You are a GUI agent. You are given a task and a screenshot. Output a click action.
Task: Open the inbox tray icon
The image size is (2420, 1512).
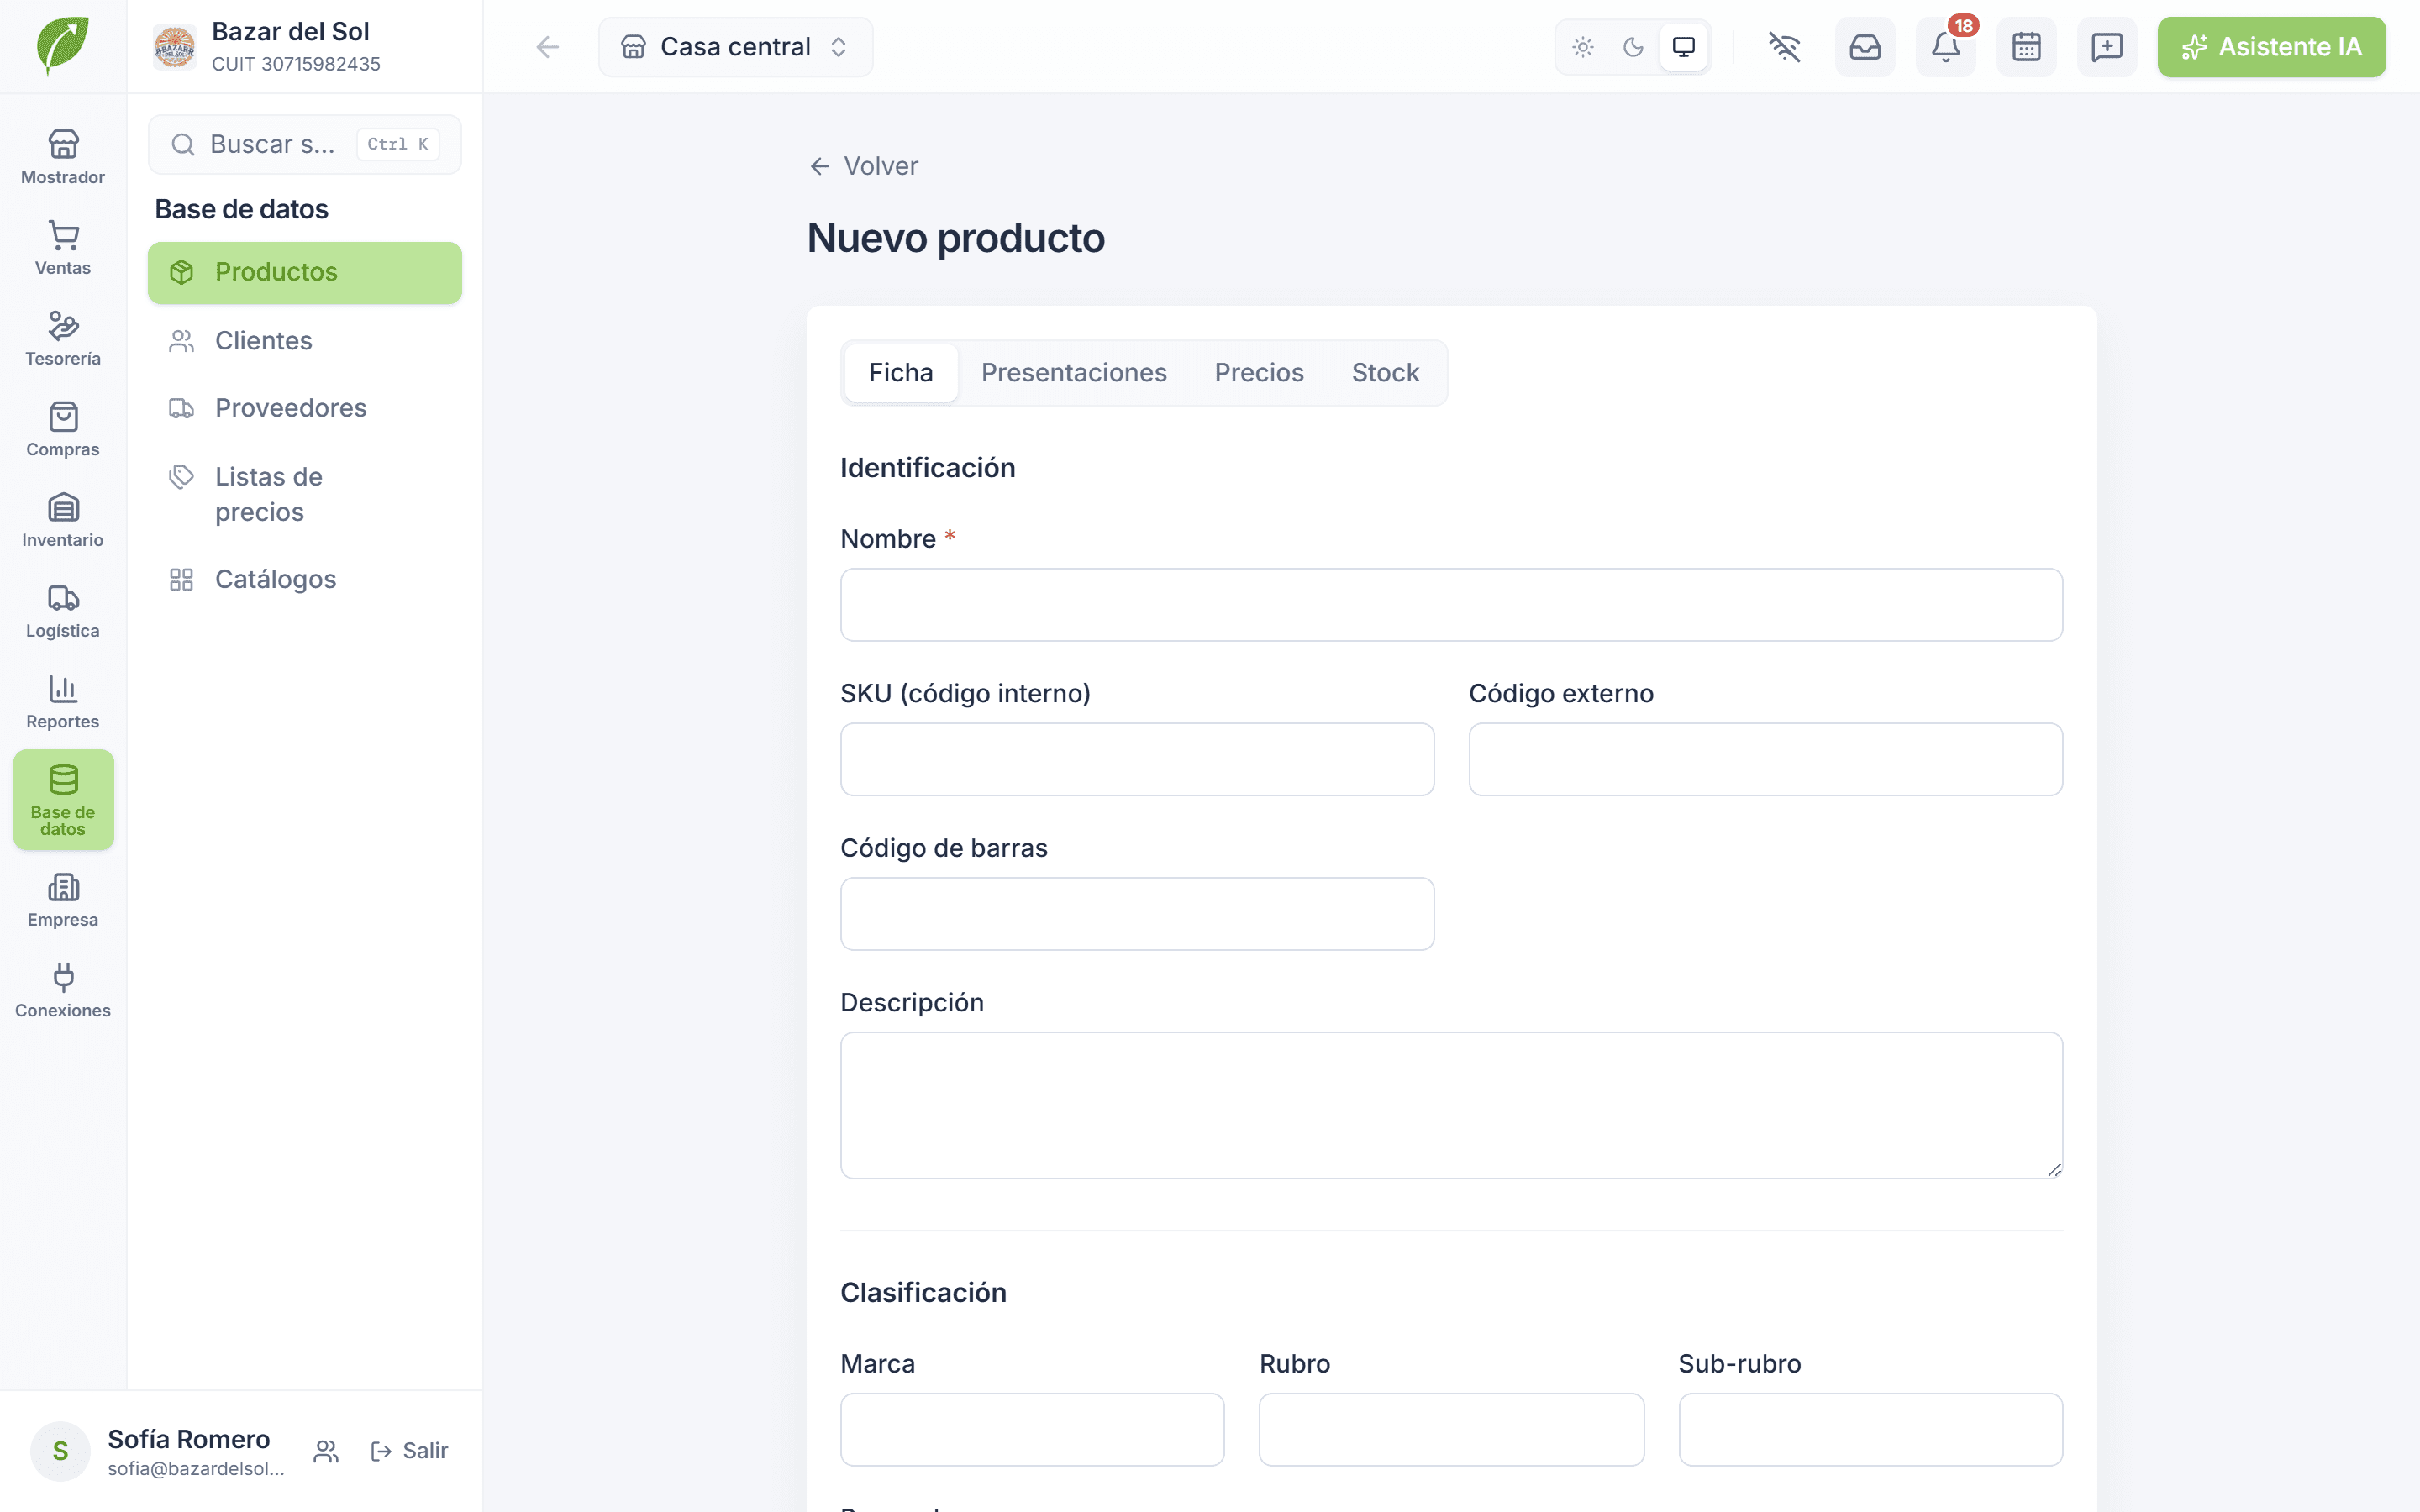[x=1865, y=47]
